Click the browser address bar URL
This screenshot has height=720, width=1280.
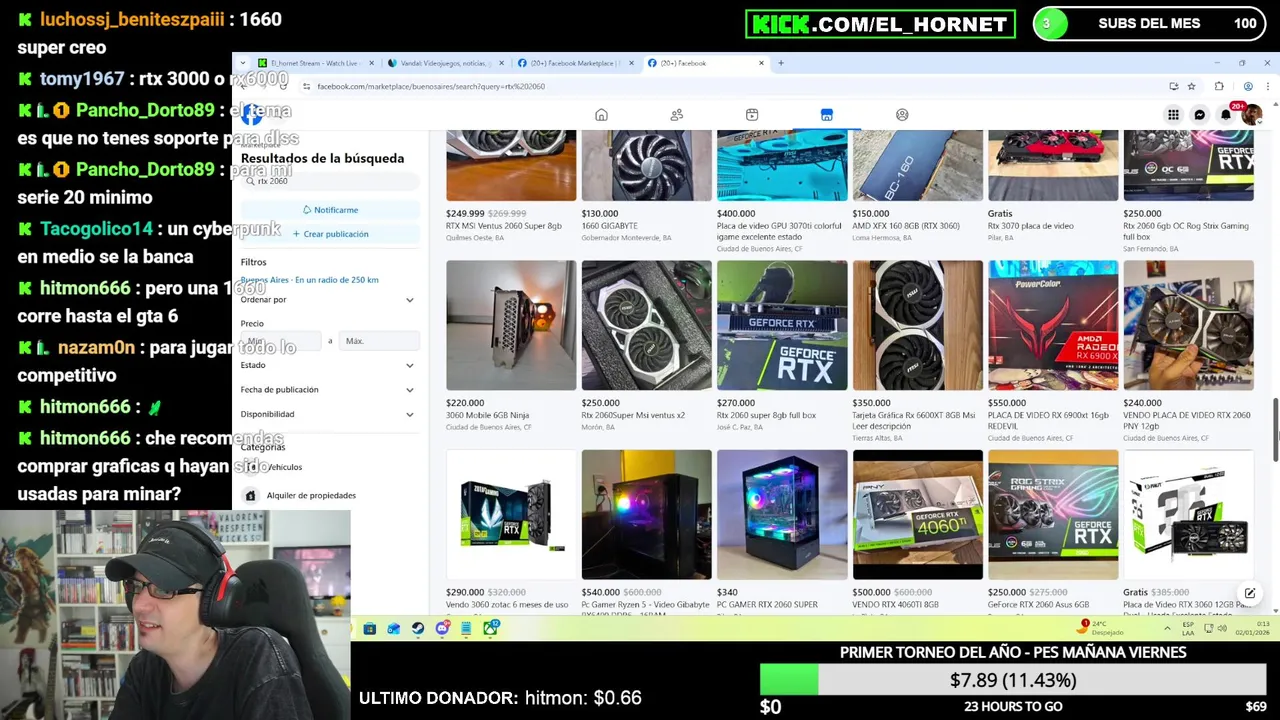(431, 87)
